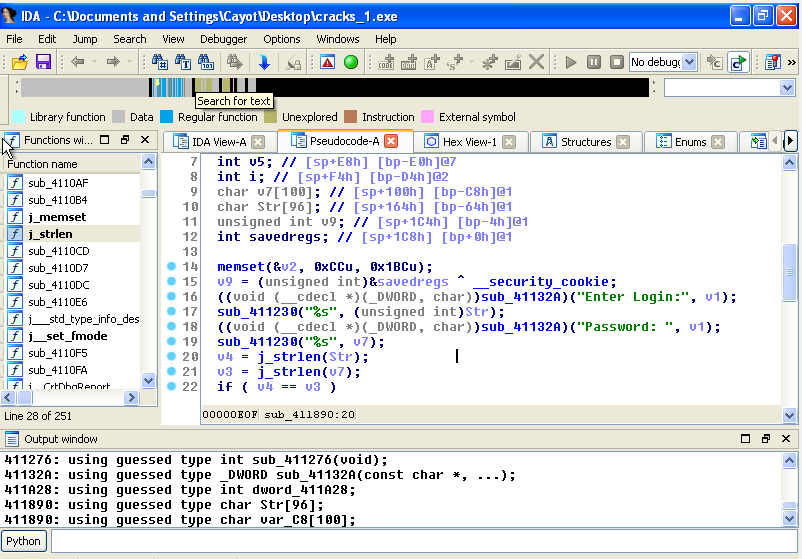802x559 pixels.
Task: Click the Regular function legend color swatch
Action: (x=166, y=117)
